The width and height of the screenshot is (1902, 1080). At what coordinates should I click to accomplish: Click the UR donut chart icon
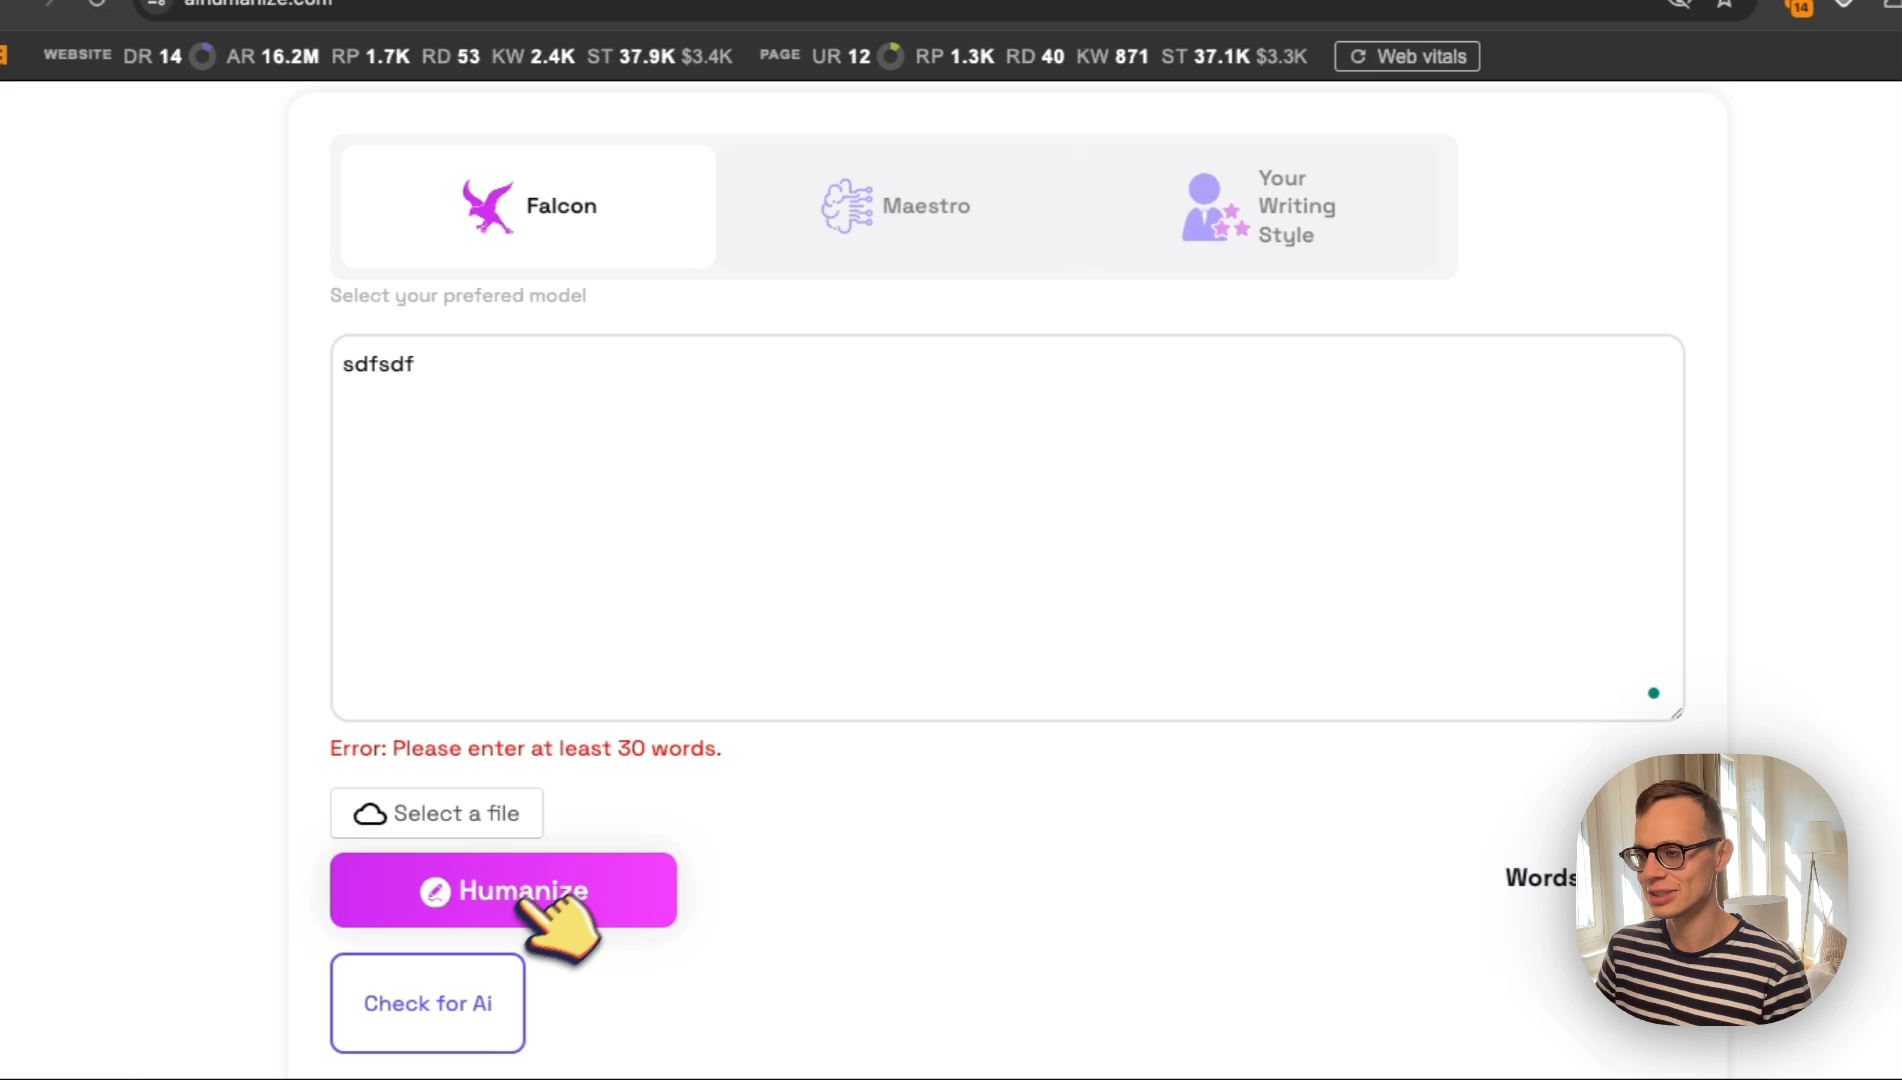coord(890,57)
